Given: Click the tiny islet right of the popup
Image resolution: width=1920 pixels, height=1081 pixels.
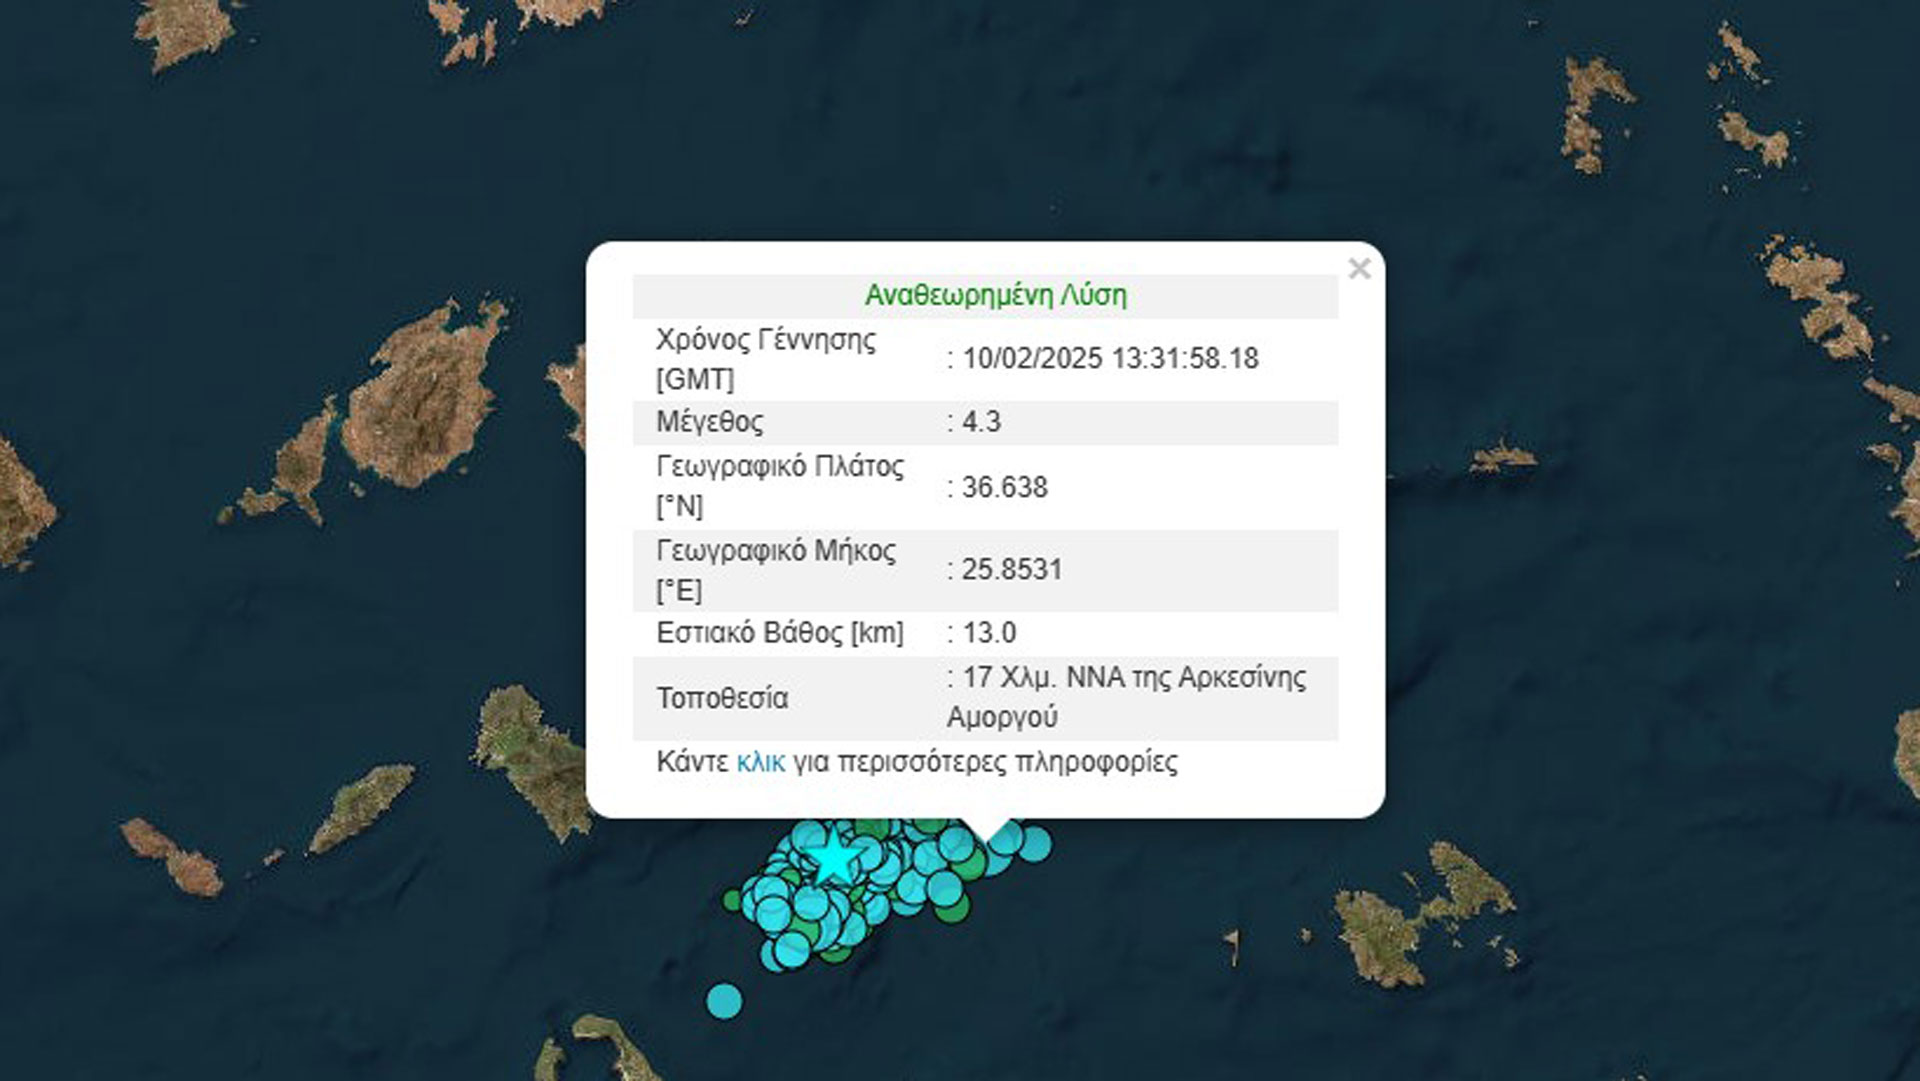Looking at the screenshot, I should (x=1502, y=457).
